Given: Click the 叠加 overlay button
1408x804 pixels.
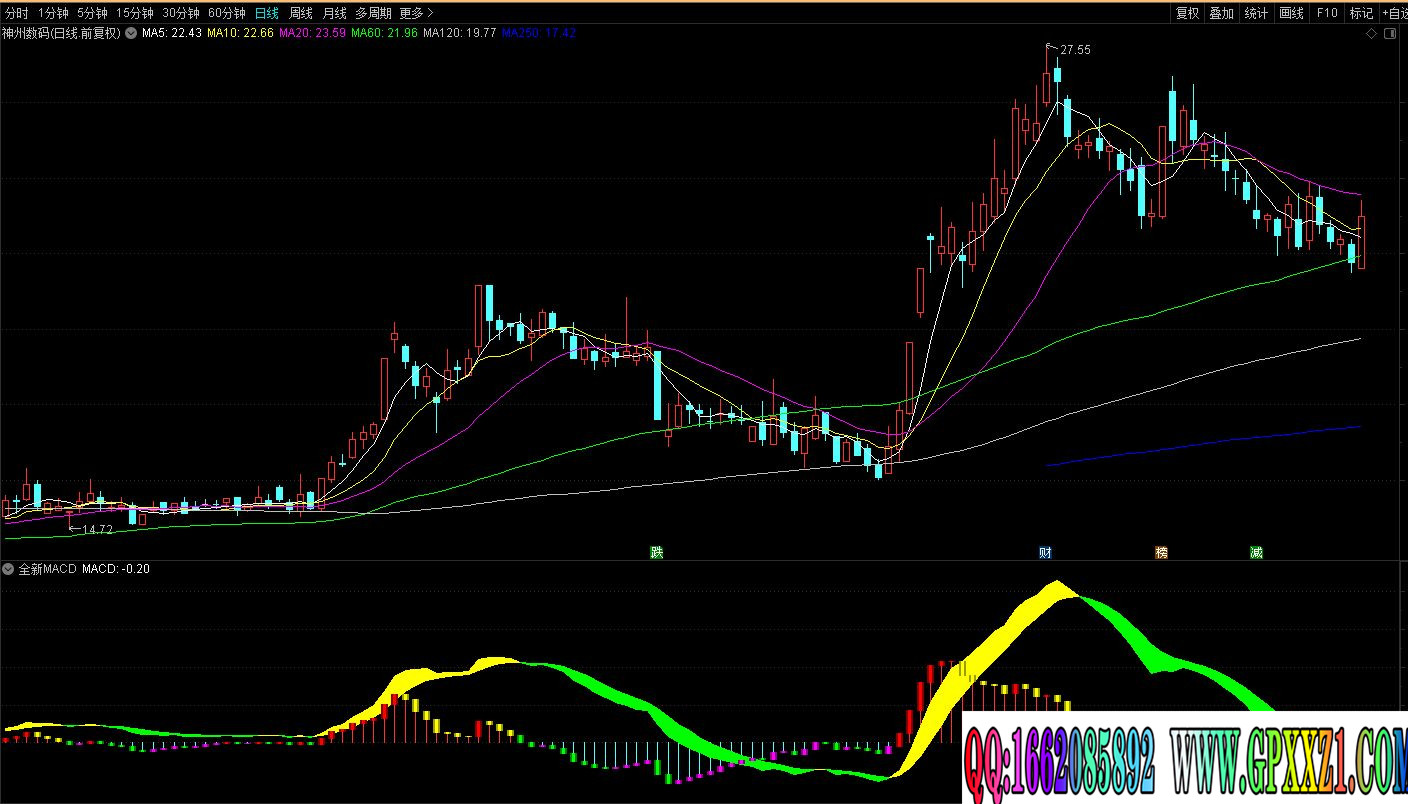Looking at the screenshot, I should (1221, 13).
